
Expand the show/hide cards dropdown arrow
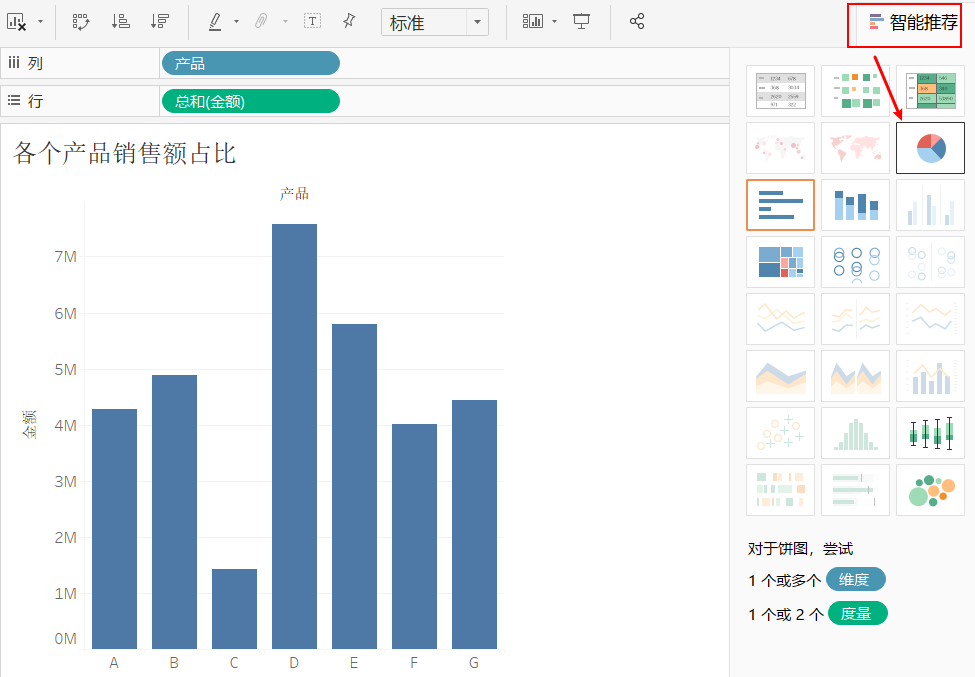point(554,22)
